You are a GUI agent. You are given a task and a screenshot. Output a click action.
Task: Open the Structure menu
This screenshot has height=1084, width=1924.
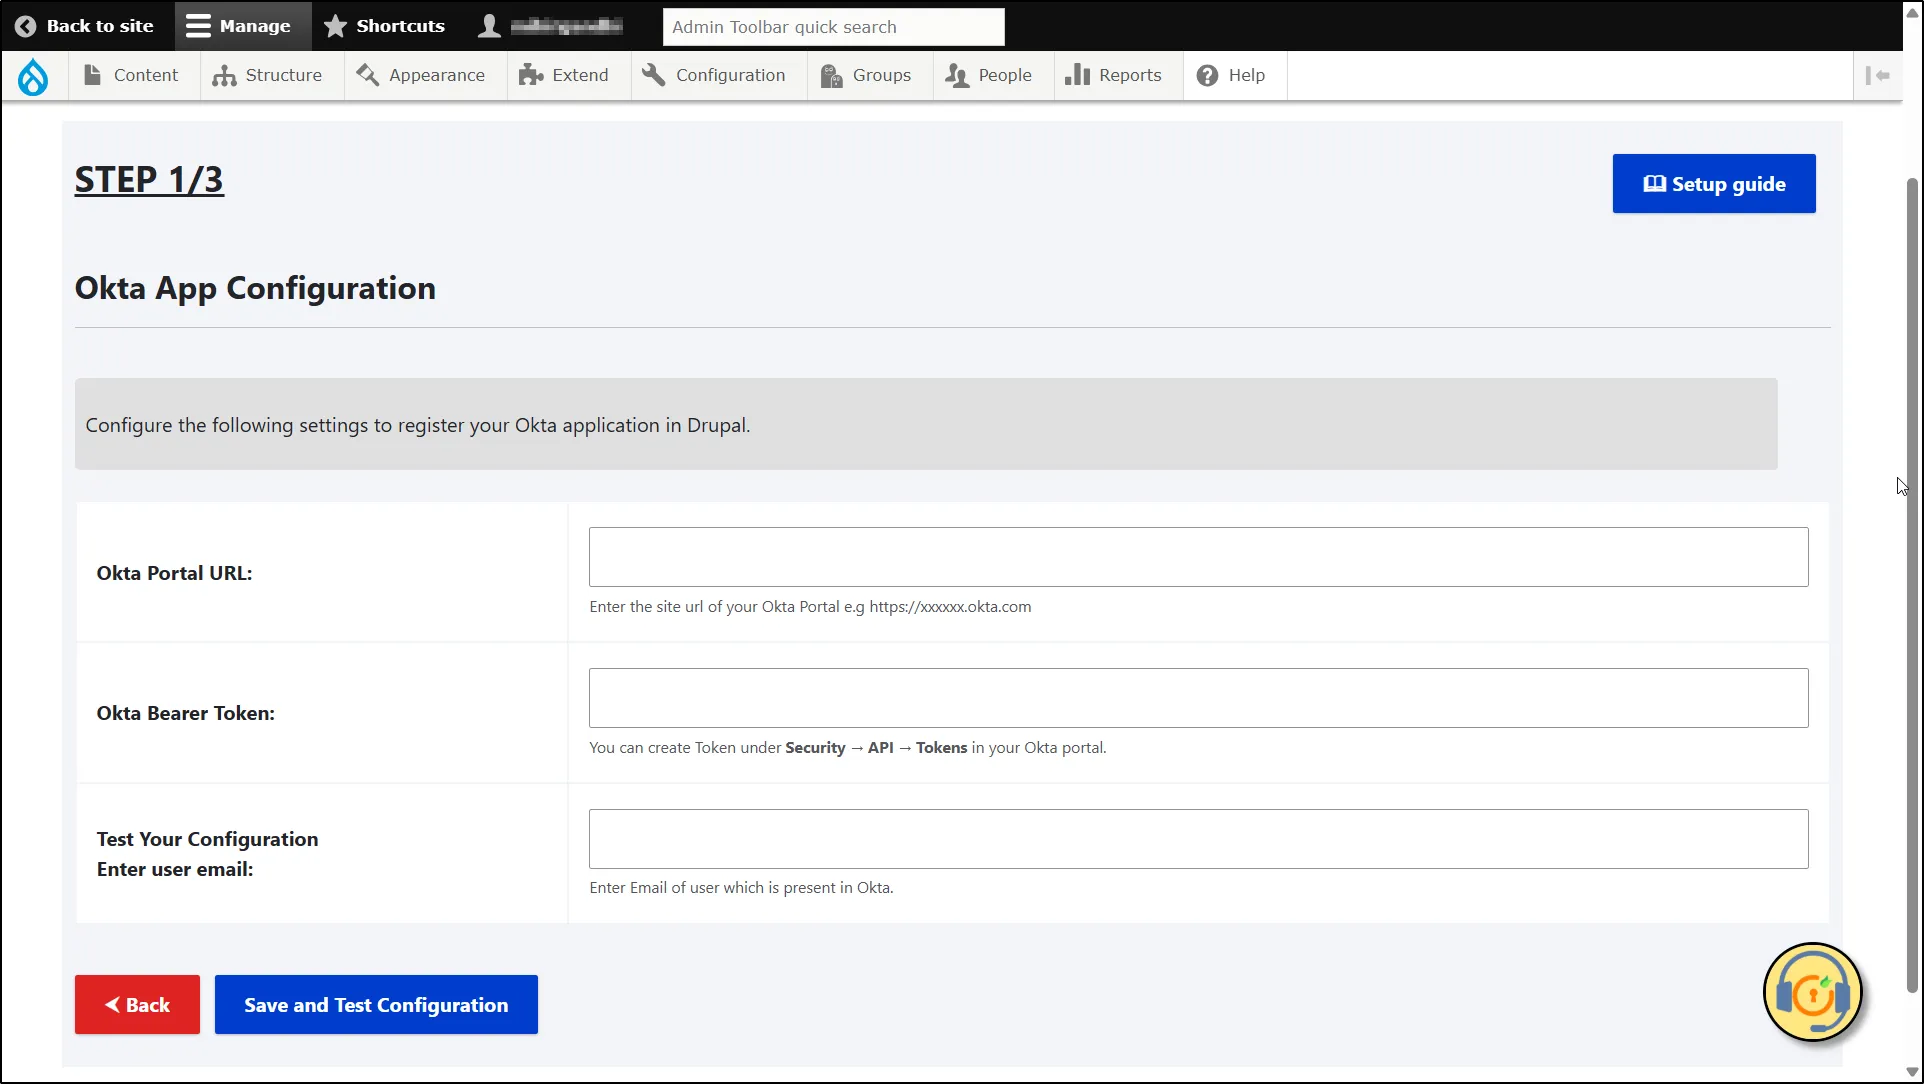(272, 75)
